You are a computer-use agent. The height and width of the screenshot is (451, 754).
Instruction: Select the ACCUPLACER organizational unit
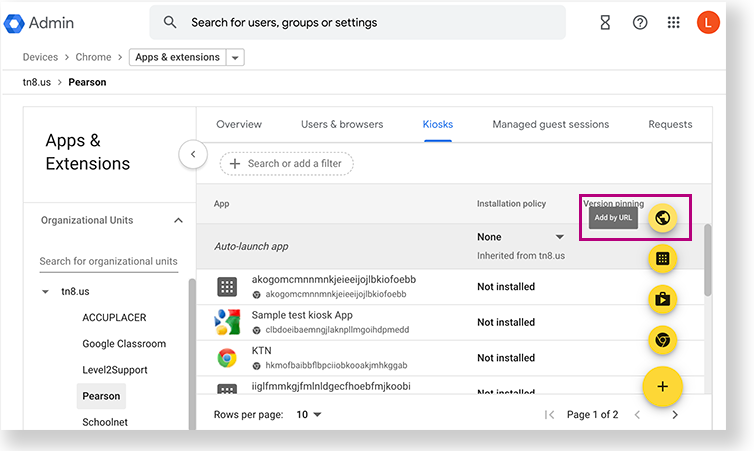point(114,318)
